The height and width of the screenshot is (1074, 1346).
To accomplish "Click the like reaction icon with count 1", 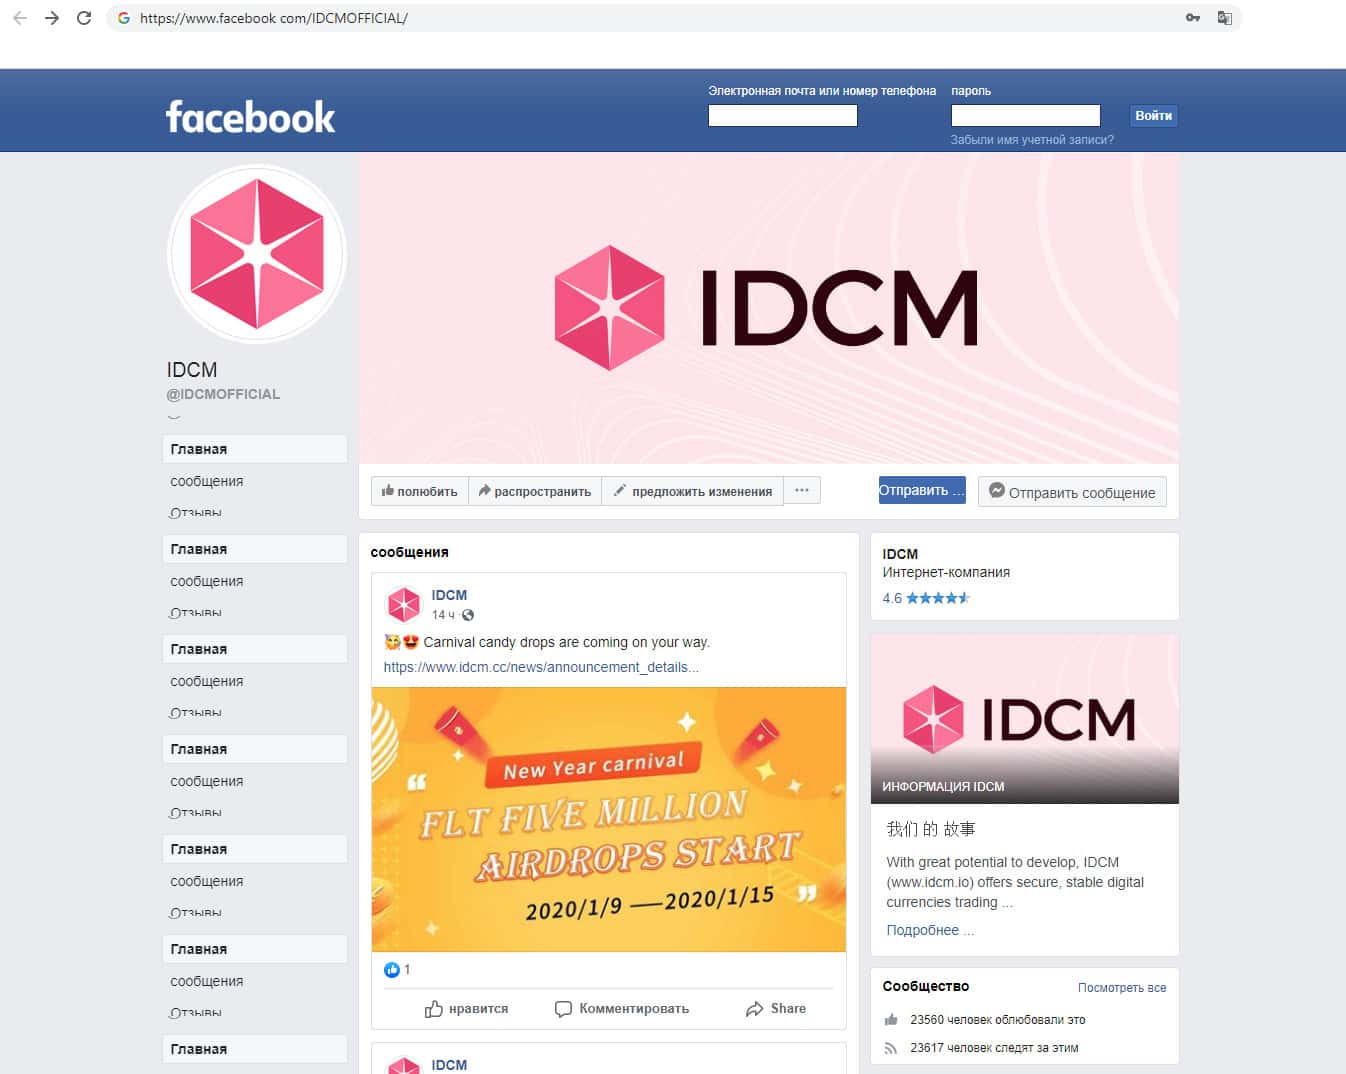I will tap(392, 969).
